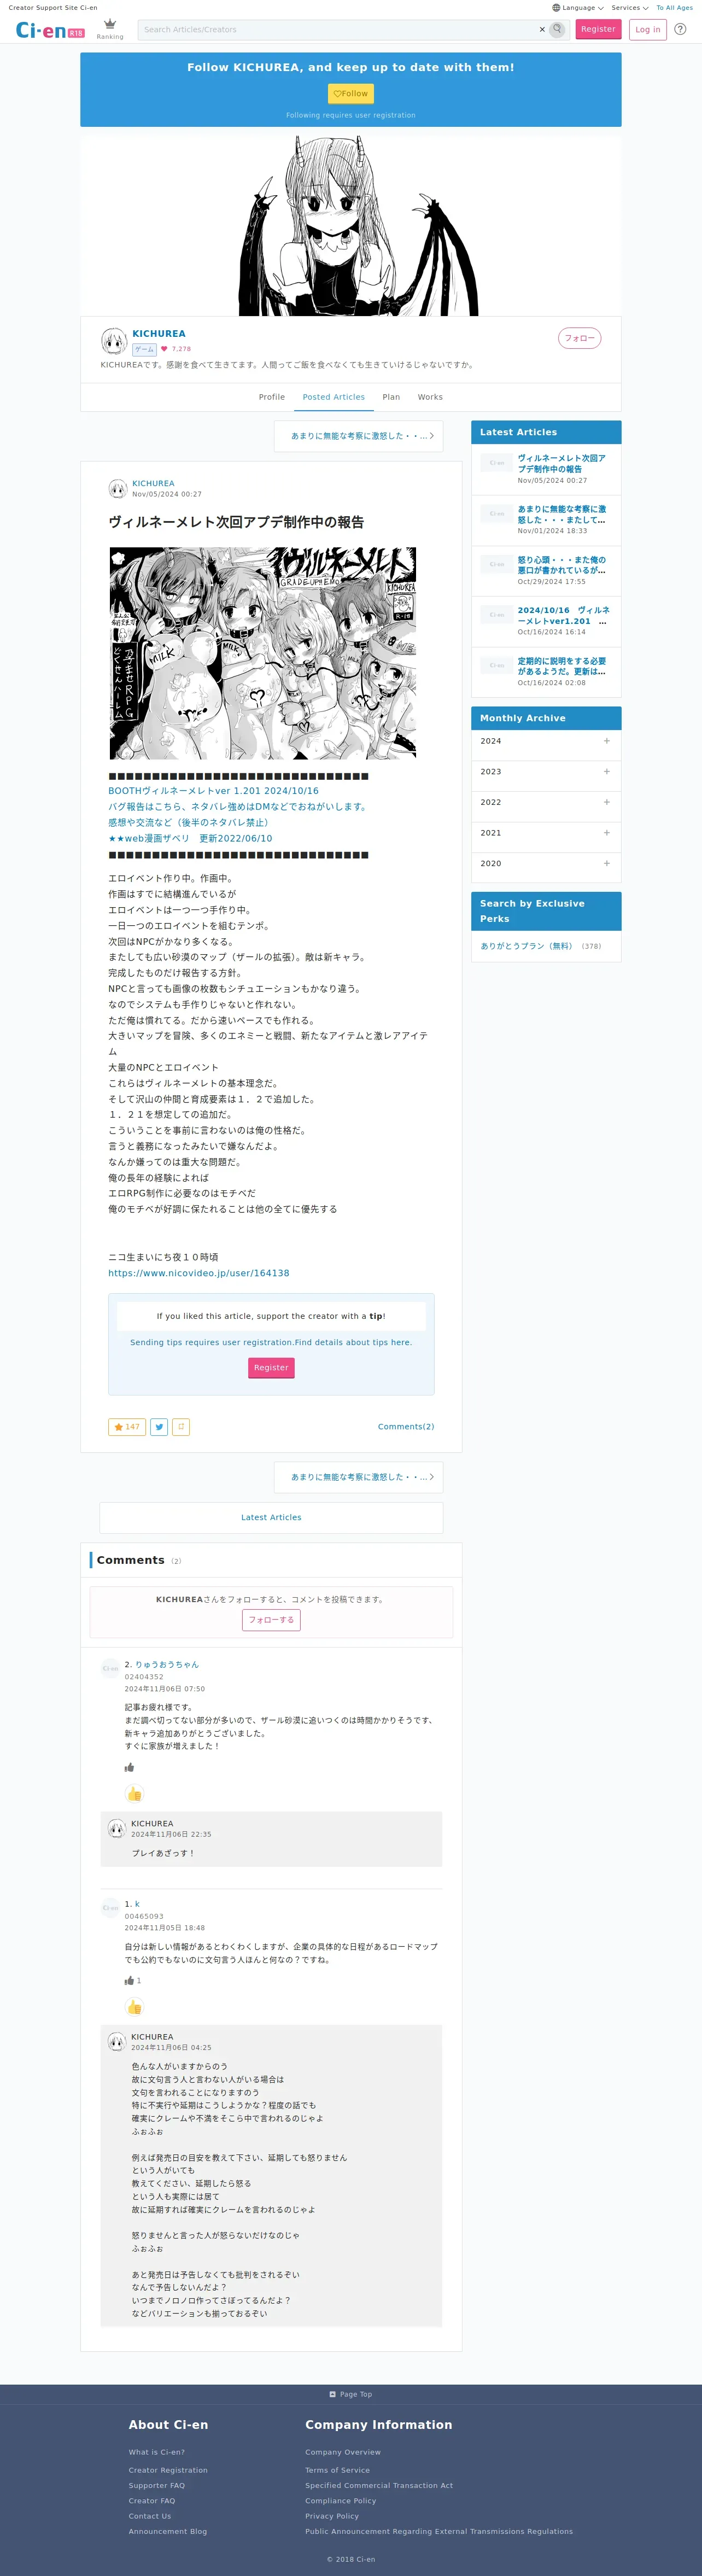Click the heart follower count 7,278

click(176, 349)
